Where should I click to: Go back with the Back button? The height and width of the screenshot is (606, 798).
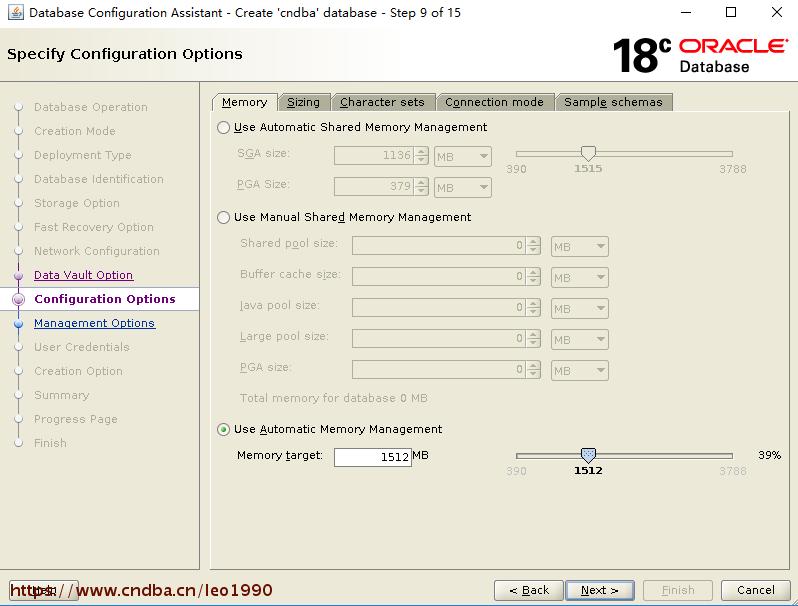pyautogui.click(x=529, y=590)
